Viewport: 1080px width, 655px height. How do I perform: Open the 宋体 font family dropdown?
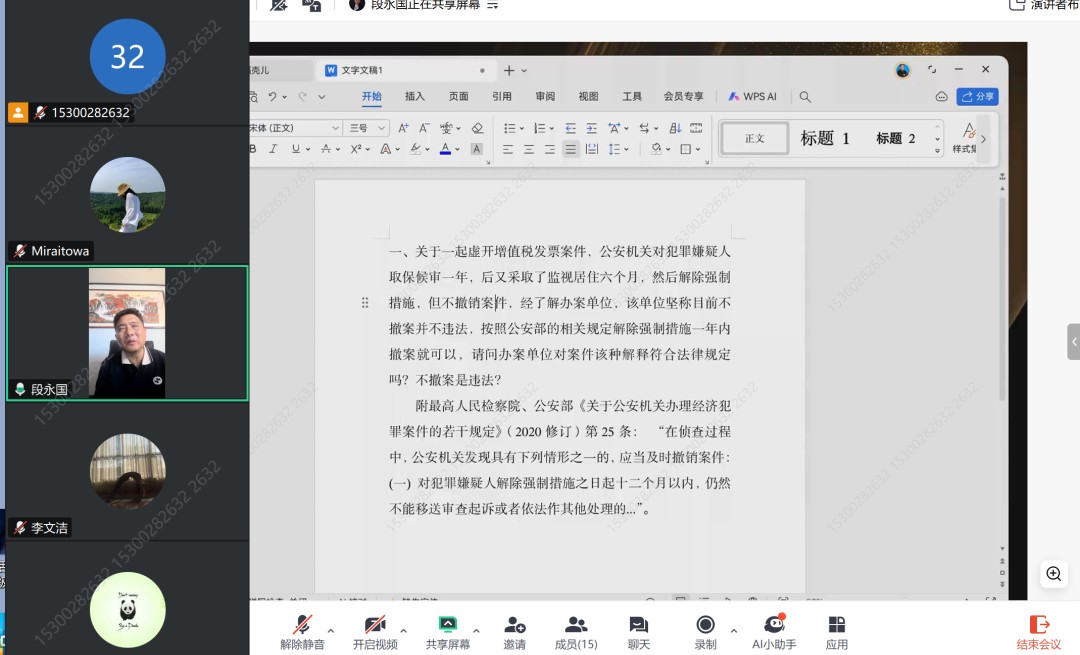pyautogui.click(x=290, y=128)
